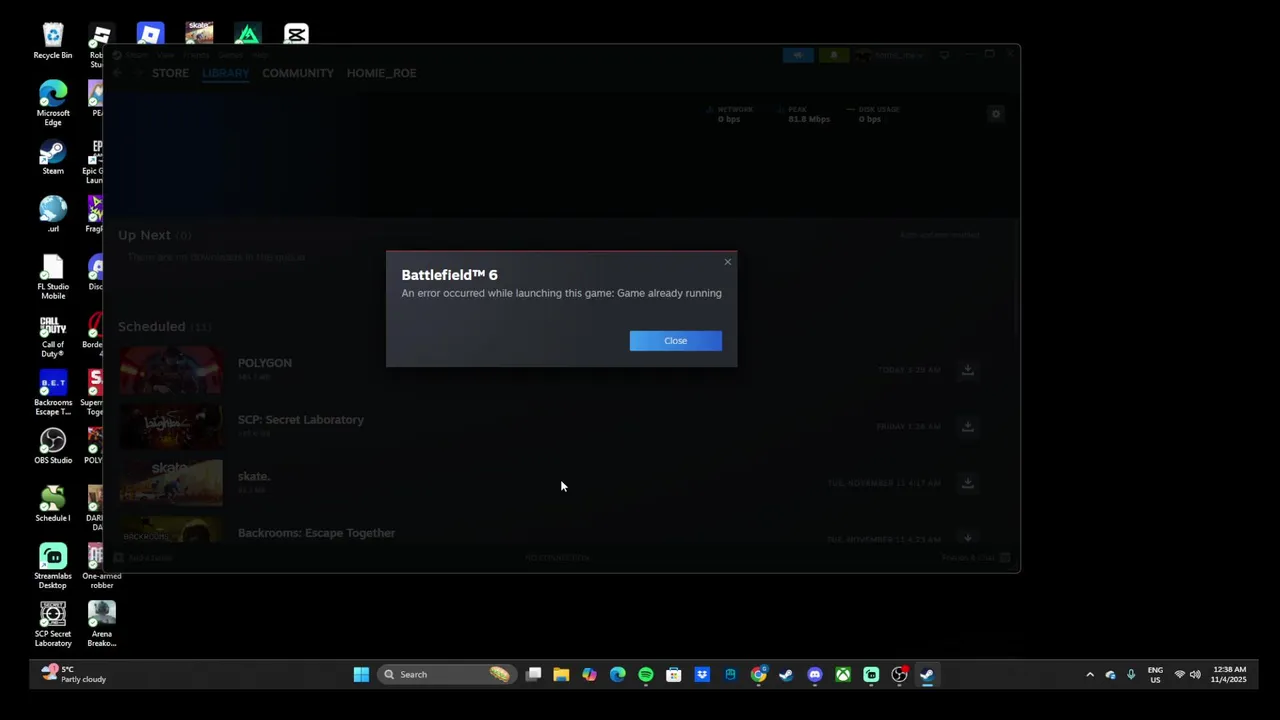Select the LIBRARY tab in Steam
This screenshot has height=720, width=1280.
click(226, 73)
